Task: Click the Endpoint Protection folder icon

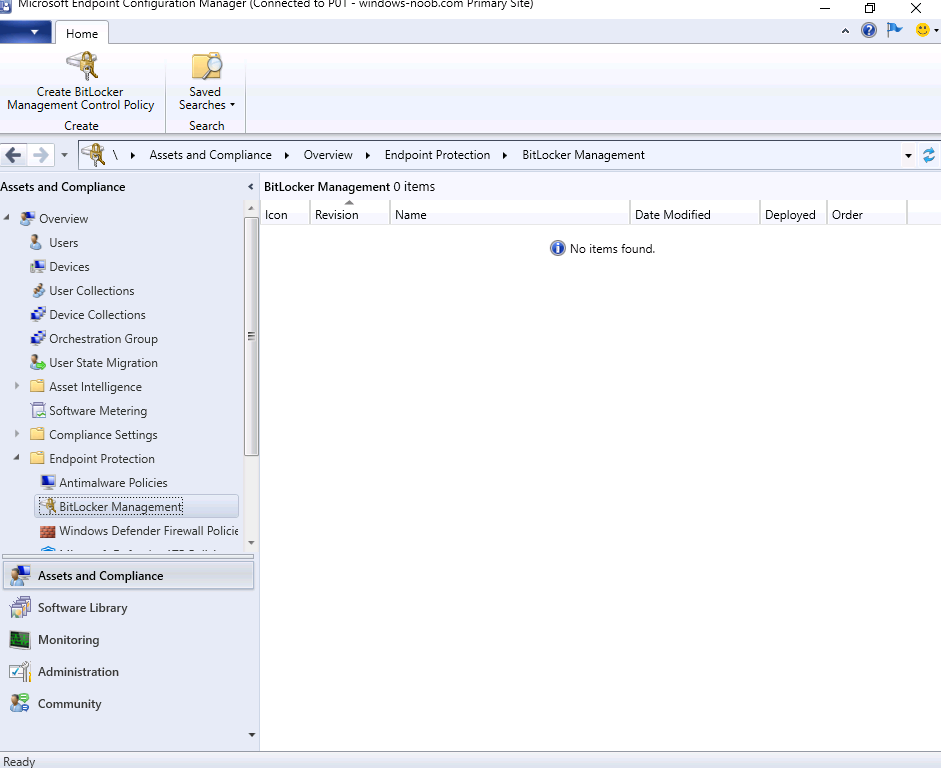Action: (37, 458)
